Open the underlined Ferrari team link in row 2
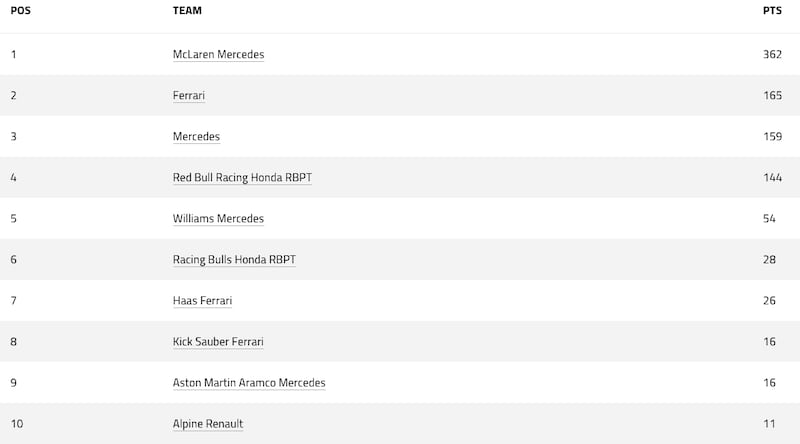 189,95
